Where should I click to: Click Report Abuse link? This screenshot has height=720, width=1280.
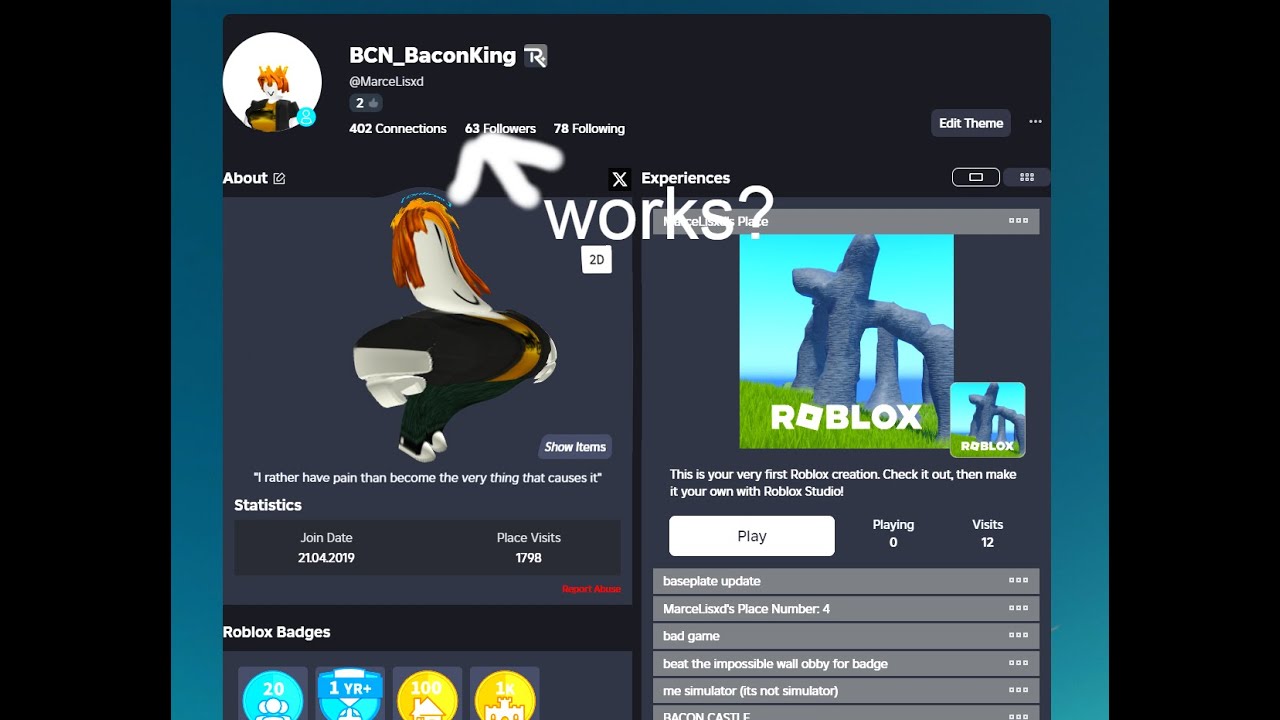point(591,589)
